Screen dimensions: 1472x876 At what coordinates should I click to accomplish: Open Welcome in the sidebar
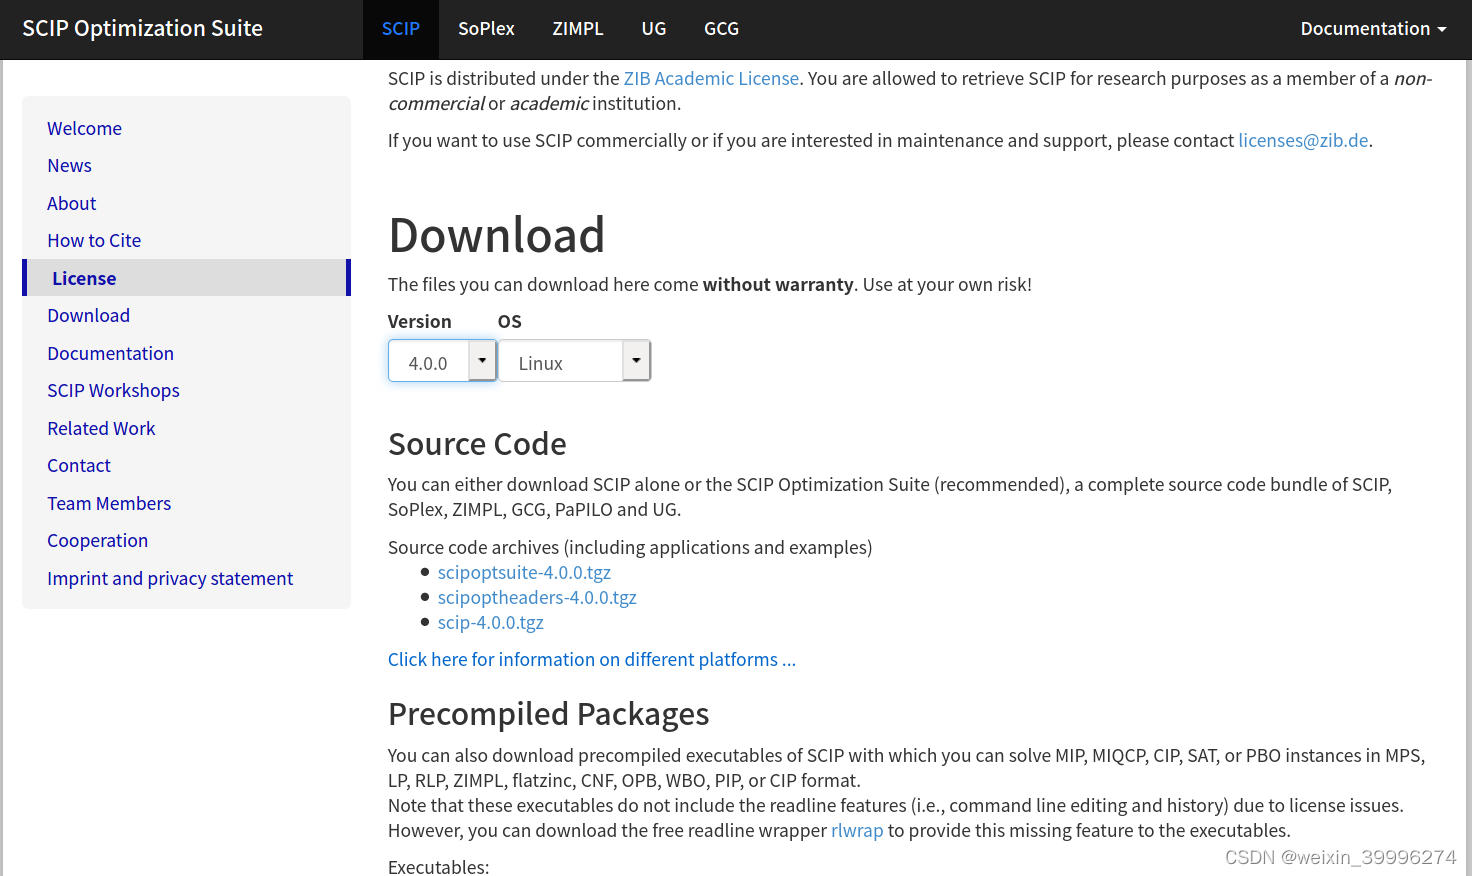click(84, 128)
